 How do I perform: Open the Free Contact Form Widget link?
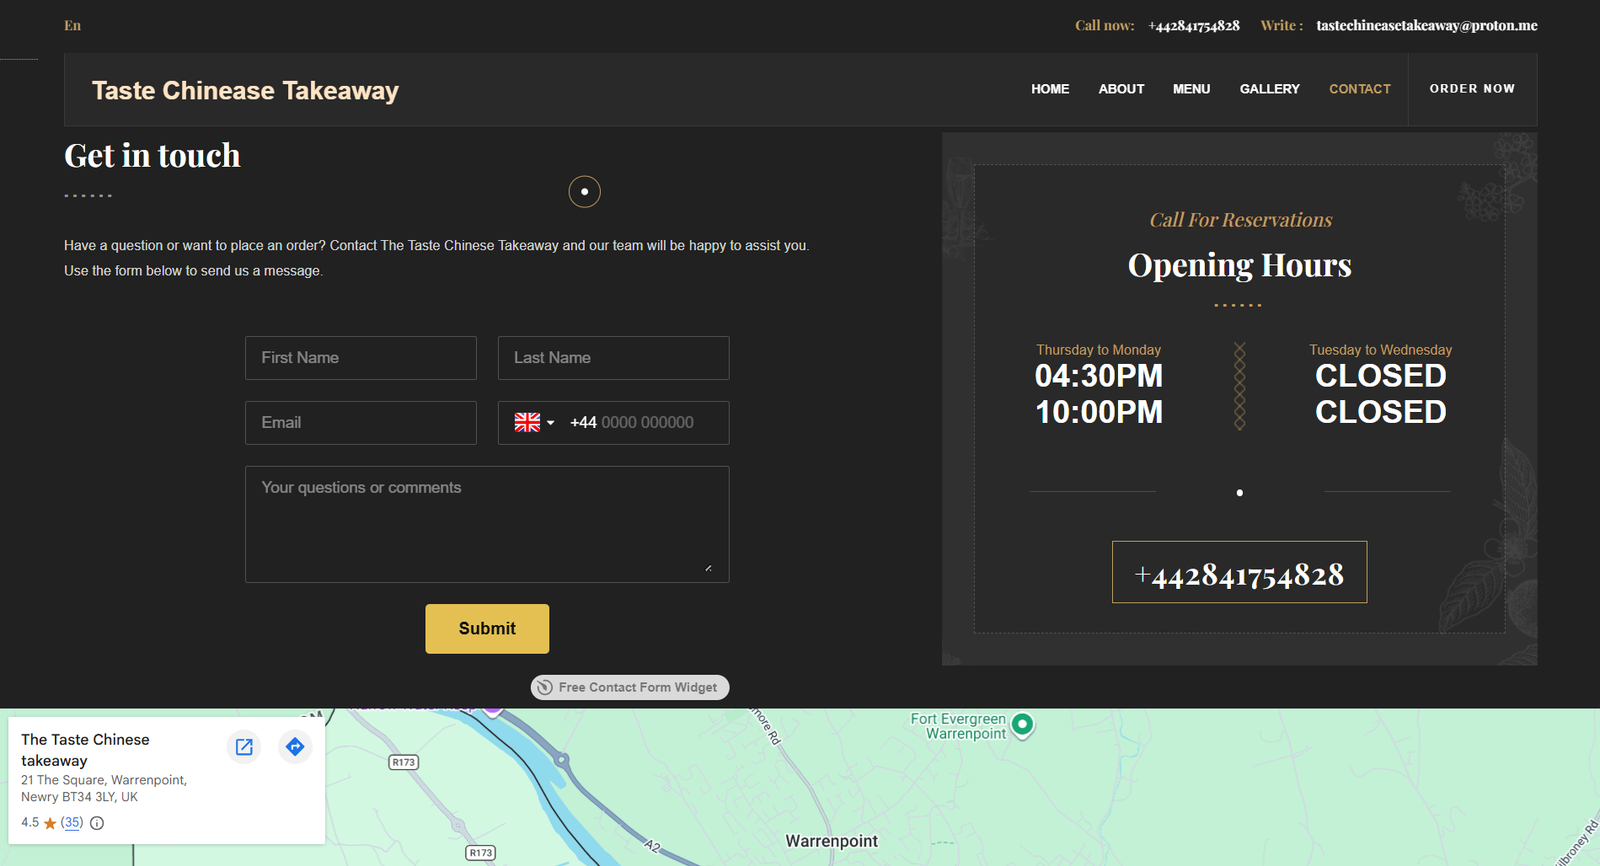coord(630,687)
